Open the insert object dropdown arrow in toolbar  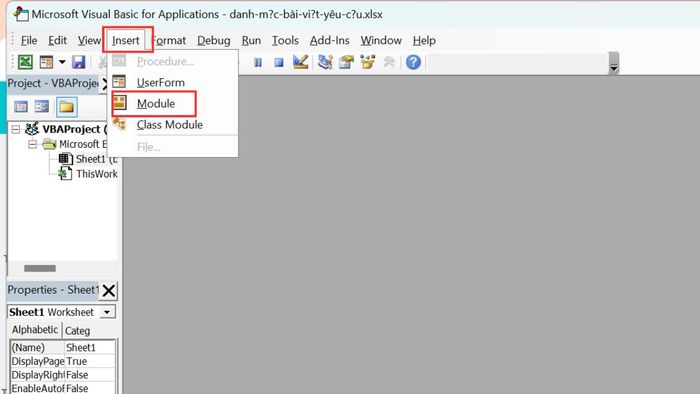(x=62, y=62)
